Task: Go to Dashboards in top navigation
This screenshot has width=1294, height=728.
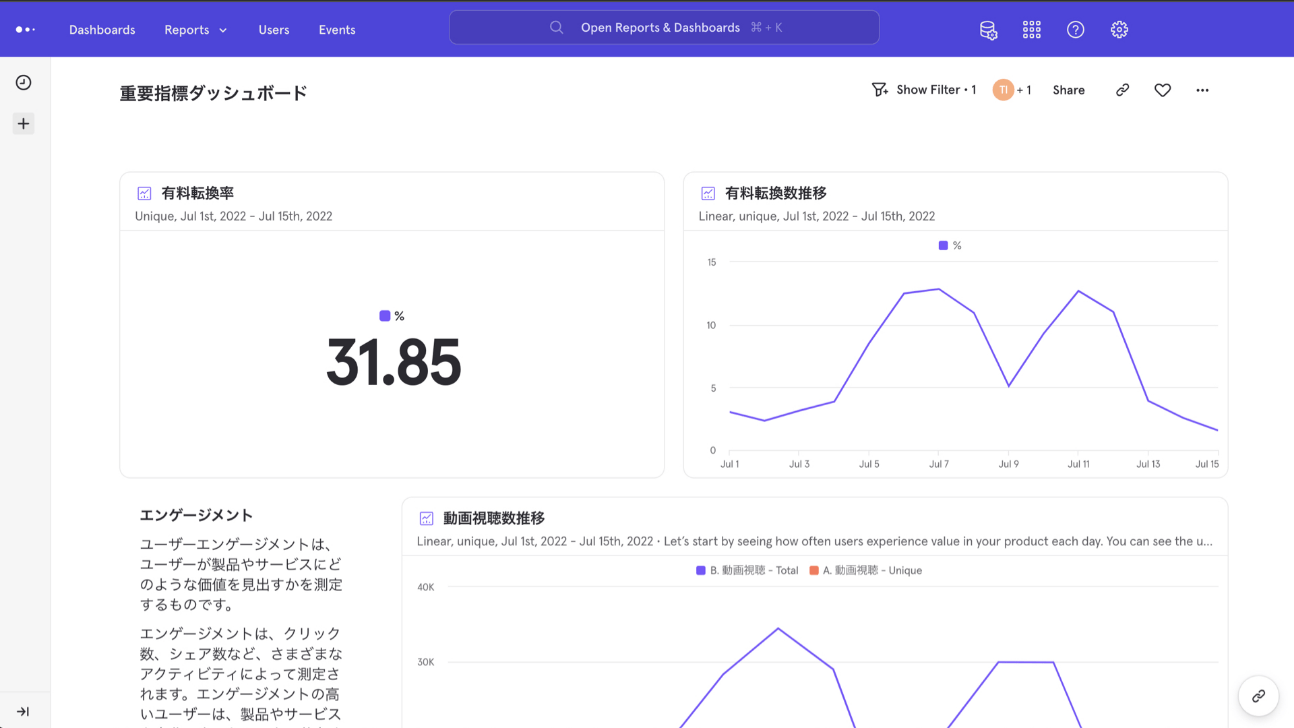Action: click(x=102, y=30)
